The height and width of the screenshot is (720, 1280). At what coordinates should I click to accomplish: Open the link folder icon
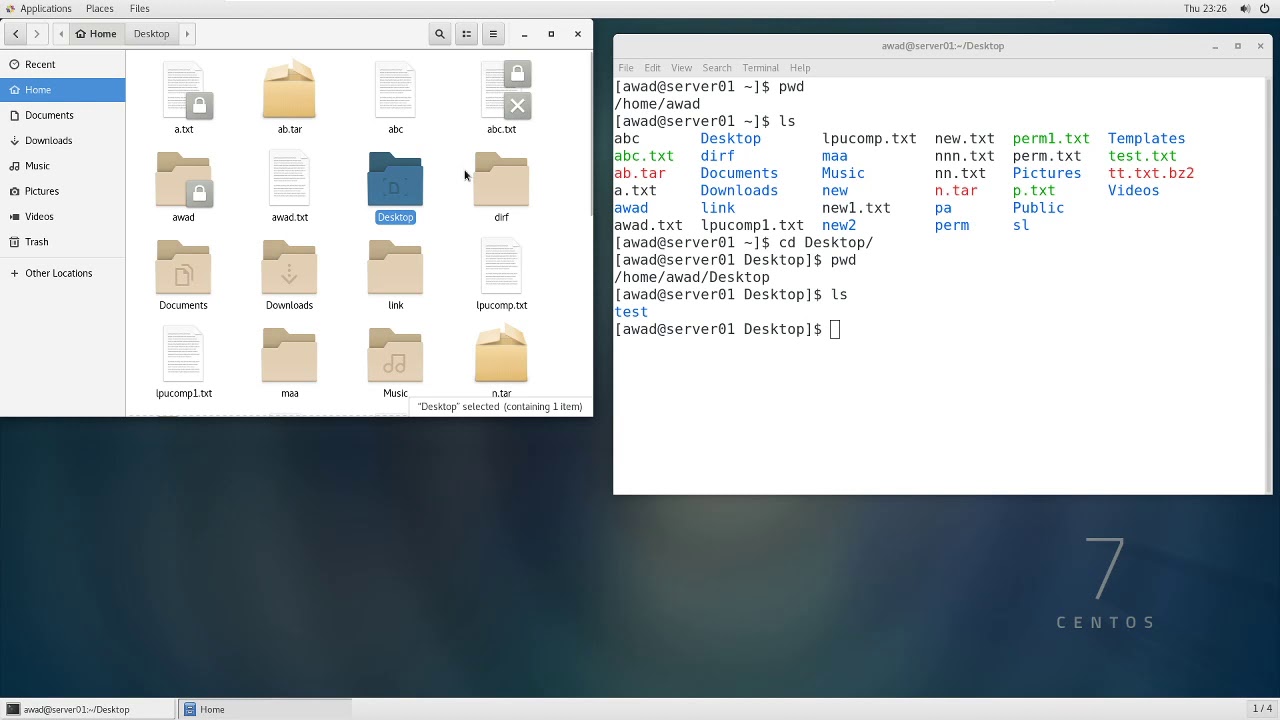(x=395, y=268)
